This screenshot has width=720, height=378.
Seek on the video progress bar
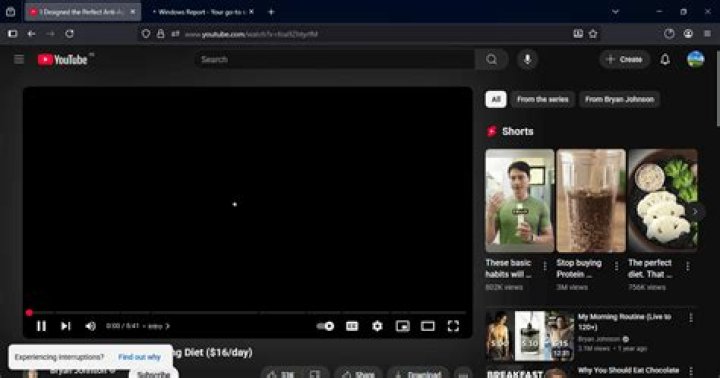248,313
